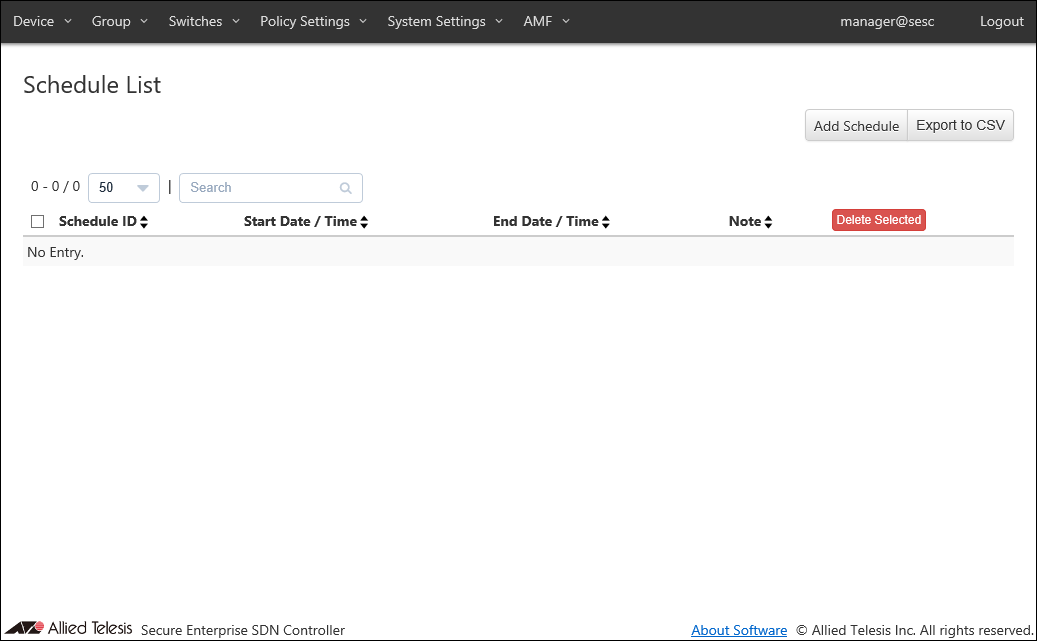
Task: Click Logout in the top bar
Action: point(1001,21)
